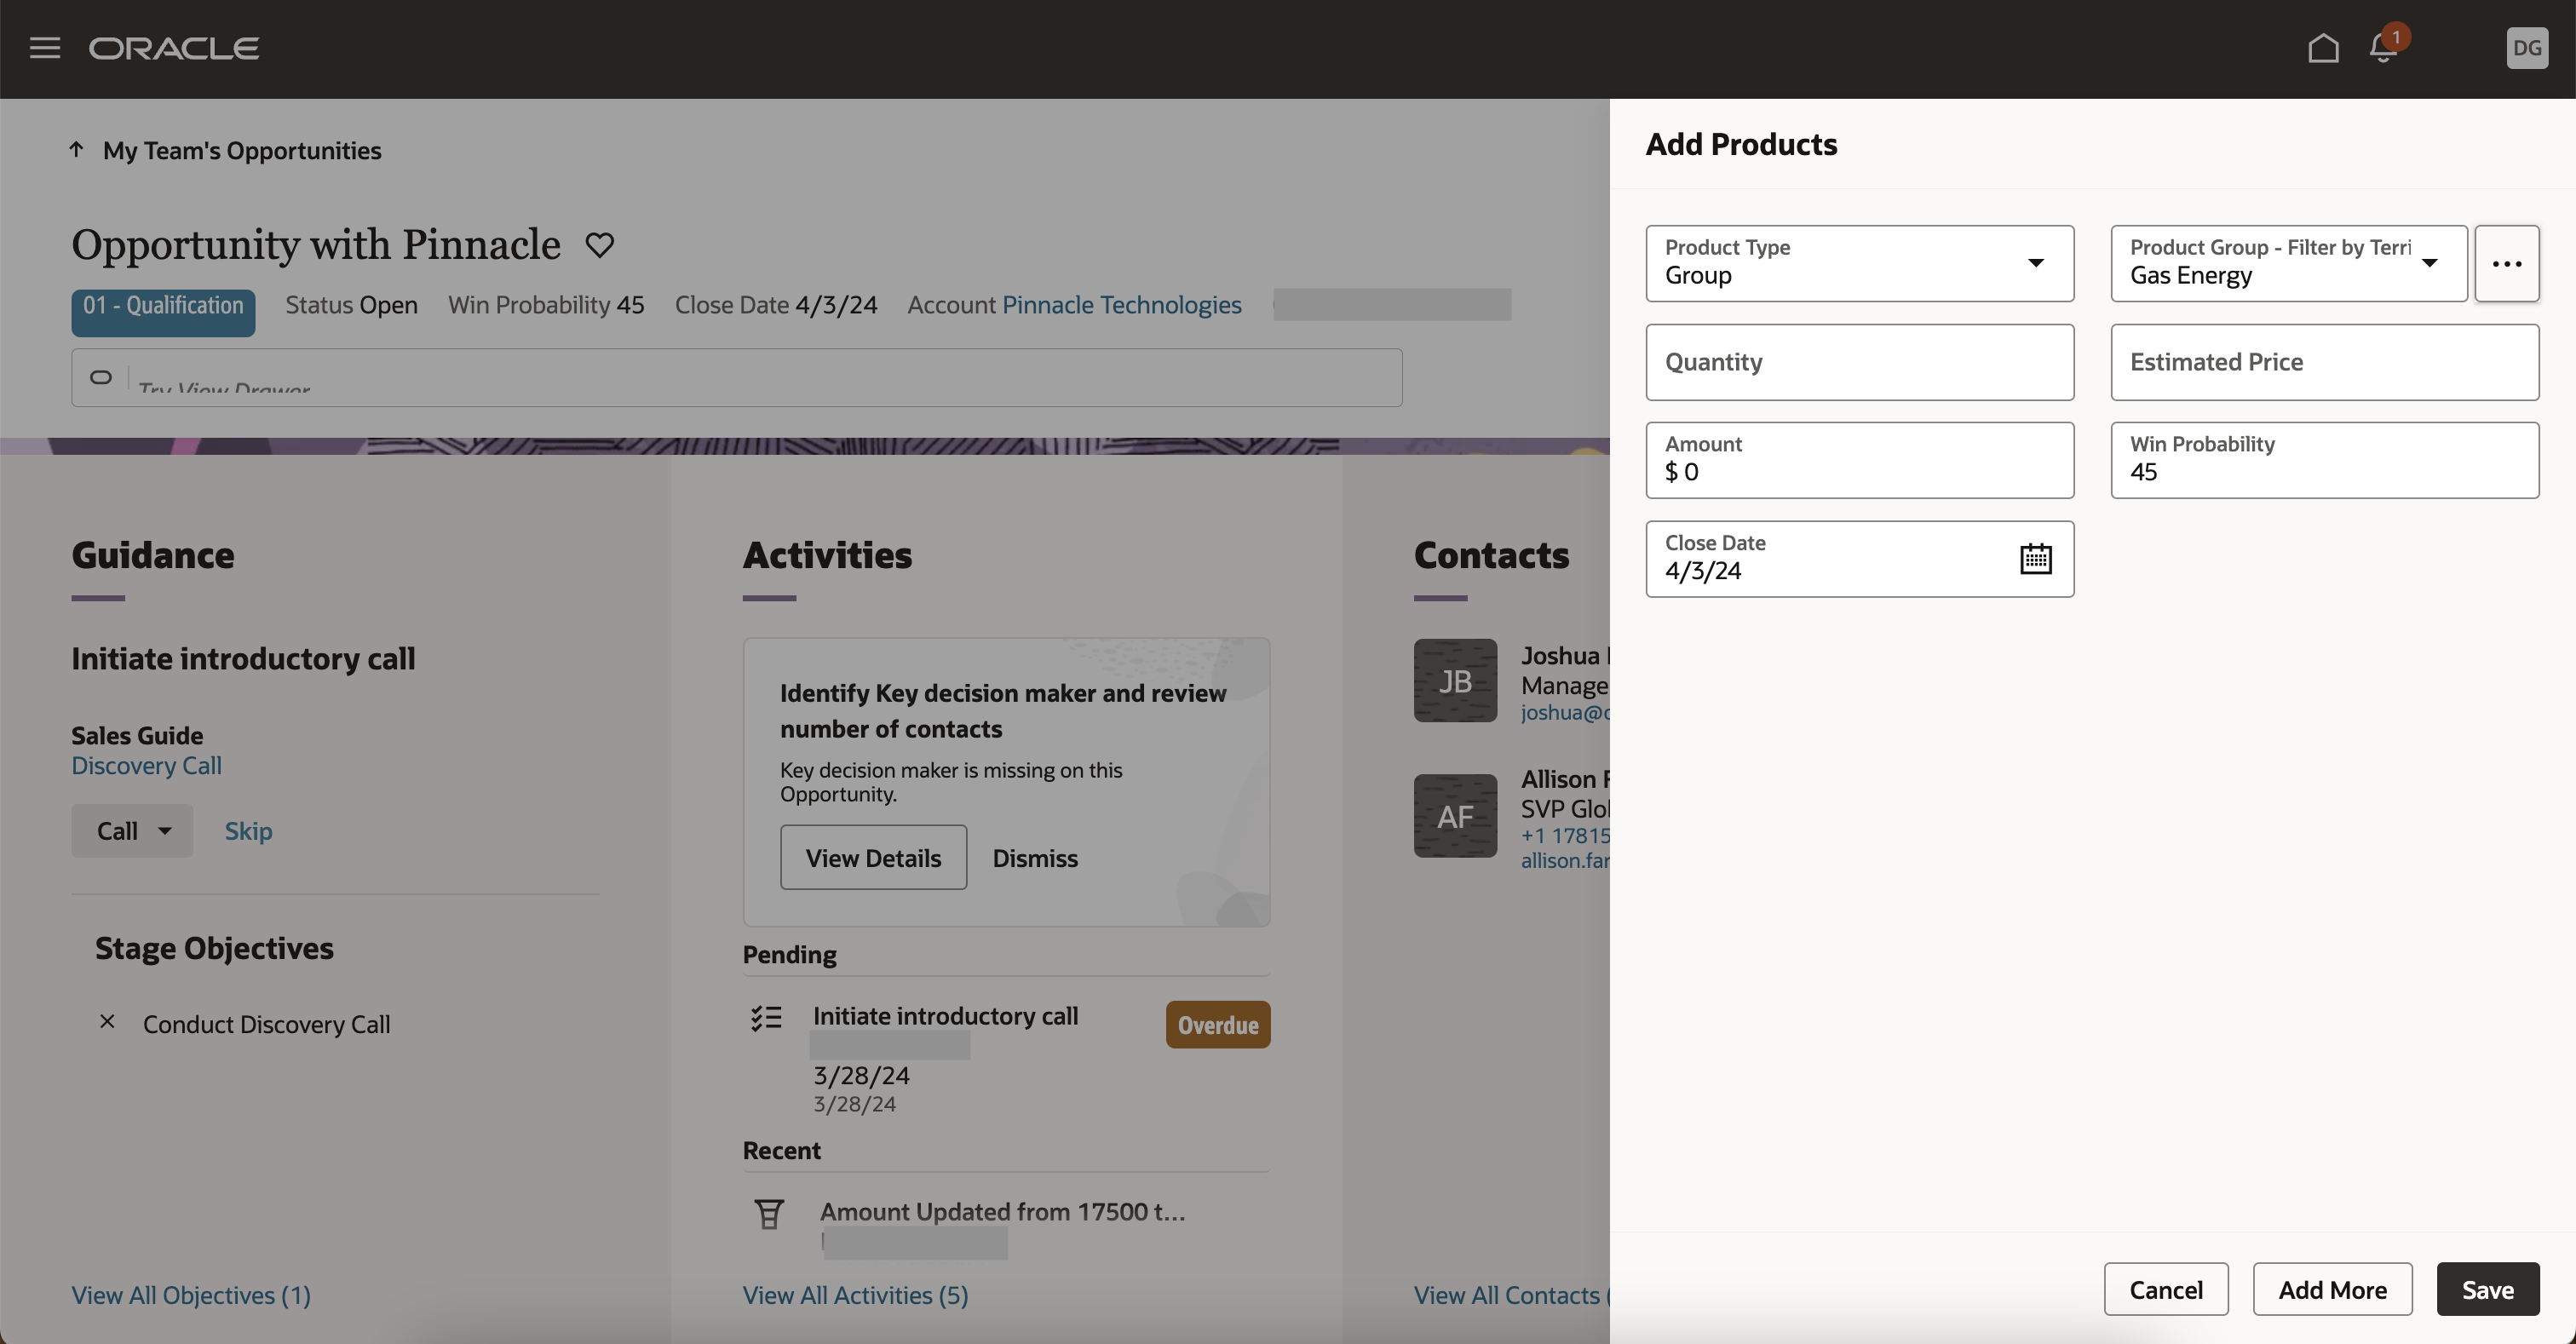Click checklist icon on Initiate introductory call
Screen dimensions: 2576x1344
[766, 1017]
